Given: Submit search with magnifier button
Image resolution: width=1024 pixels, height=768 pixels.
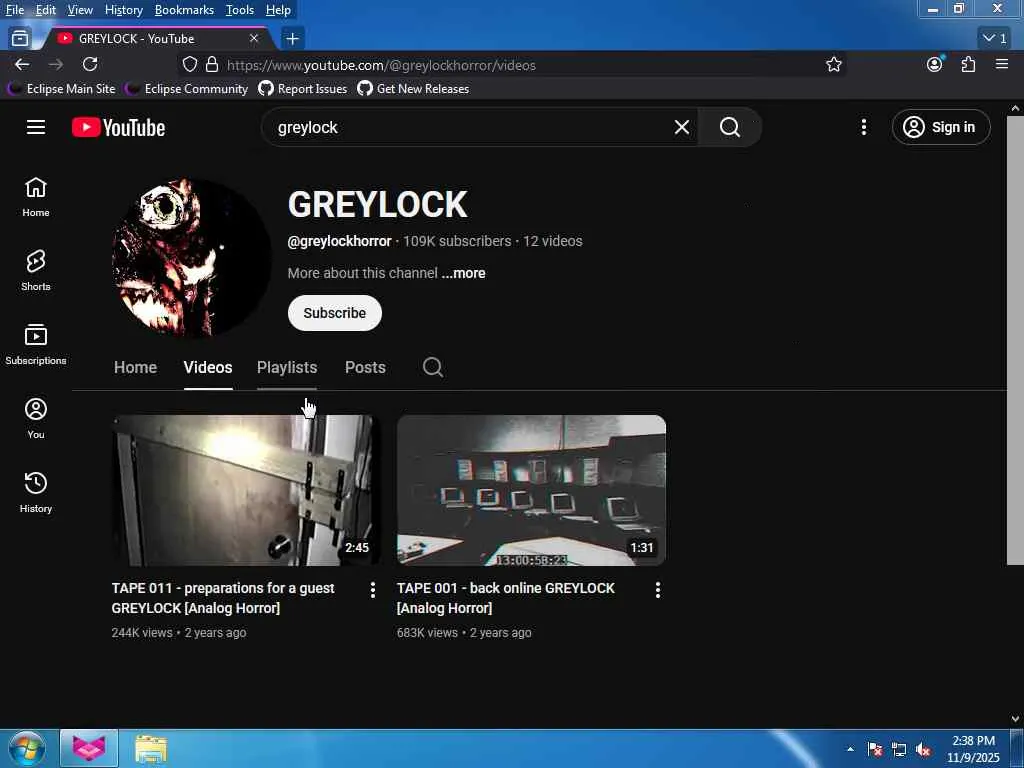Looking at the screenshot, I should 729,127.
